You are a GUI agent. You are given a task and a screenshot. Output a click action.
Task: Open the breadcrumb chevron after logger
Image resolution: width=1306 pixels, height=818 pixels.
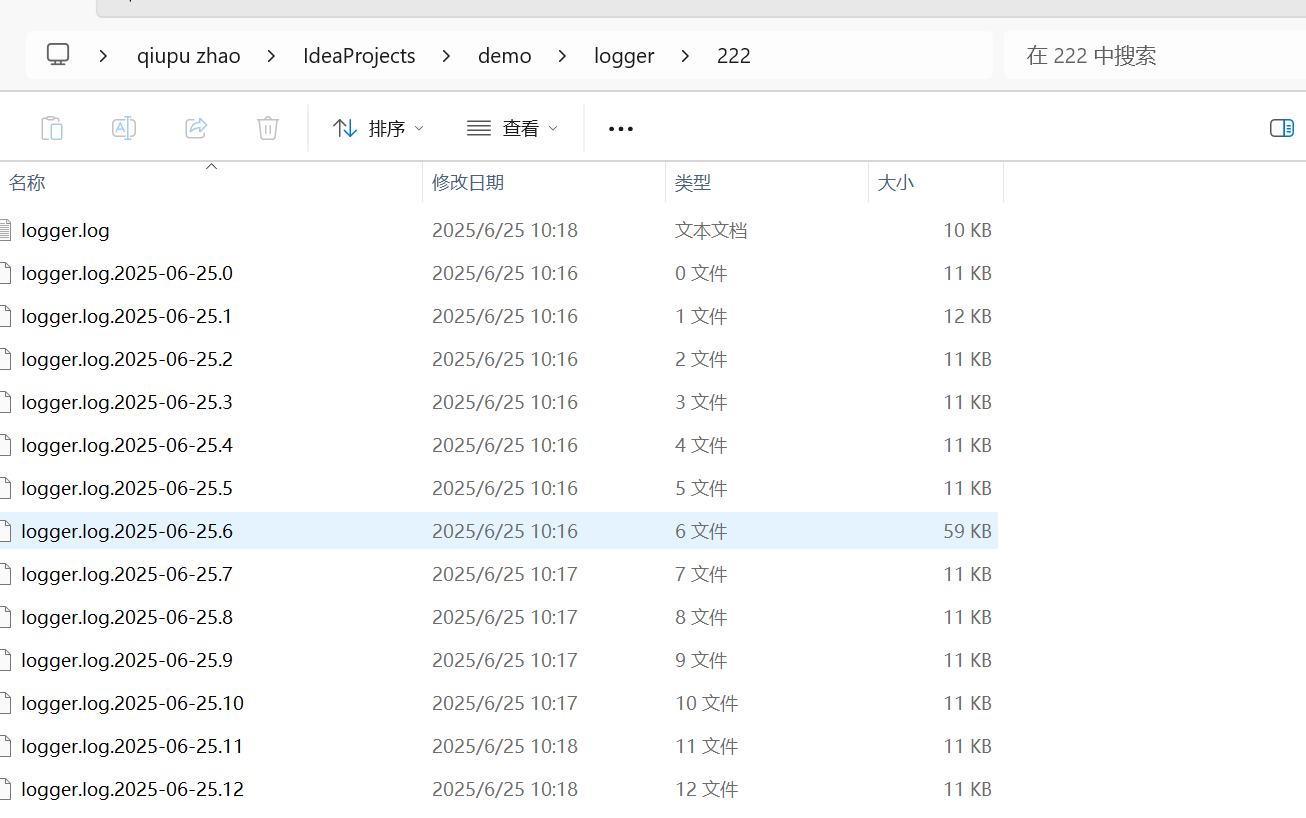point(684,56)
